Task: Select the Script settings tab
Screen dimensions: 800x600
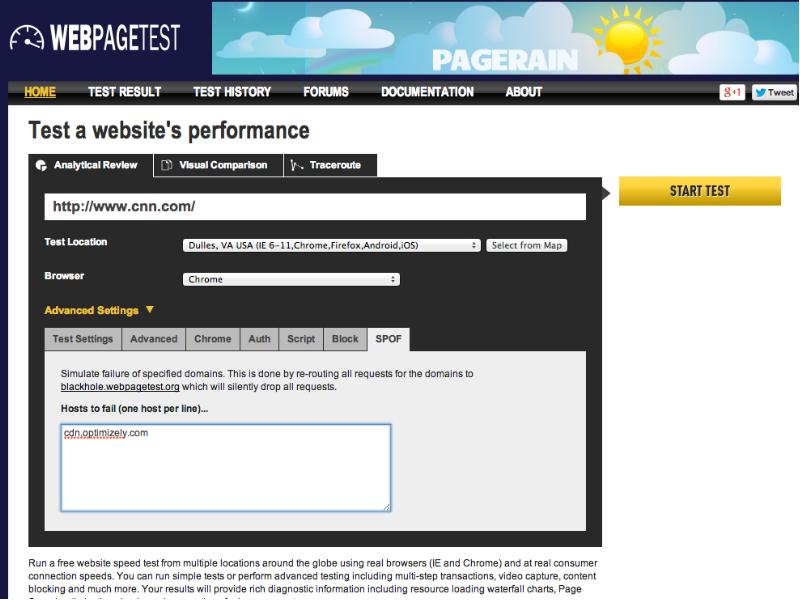Action: 301,339
